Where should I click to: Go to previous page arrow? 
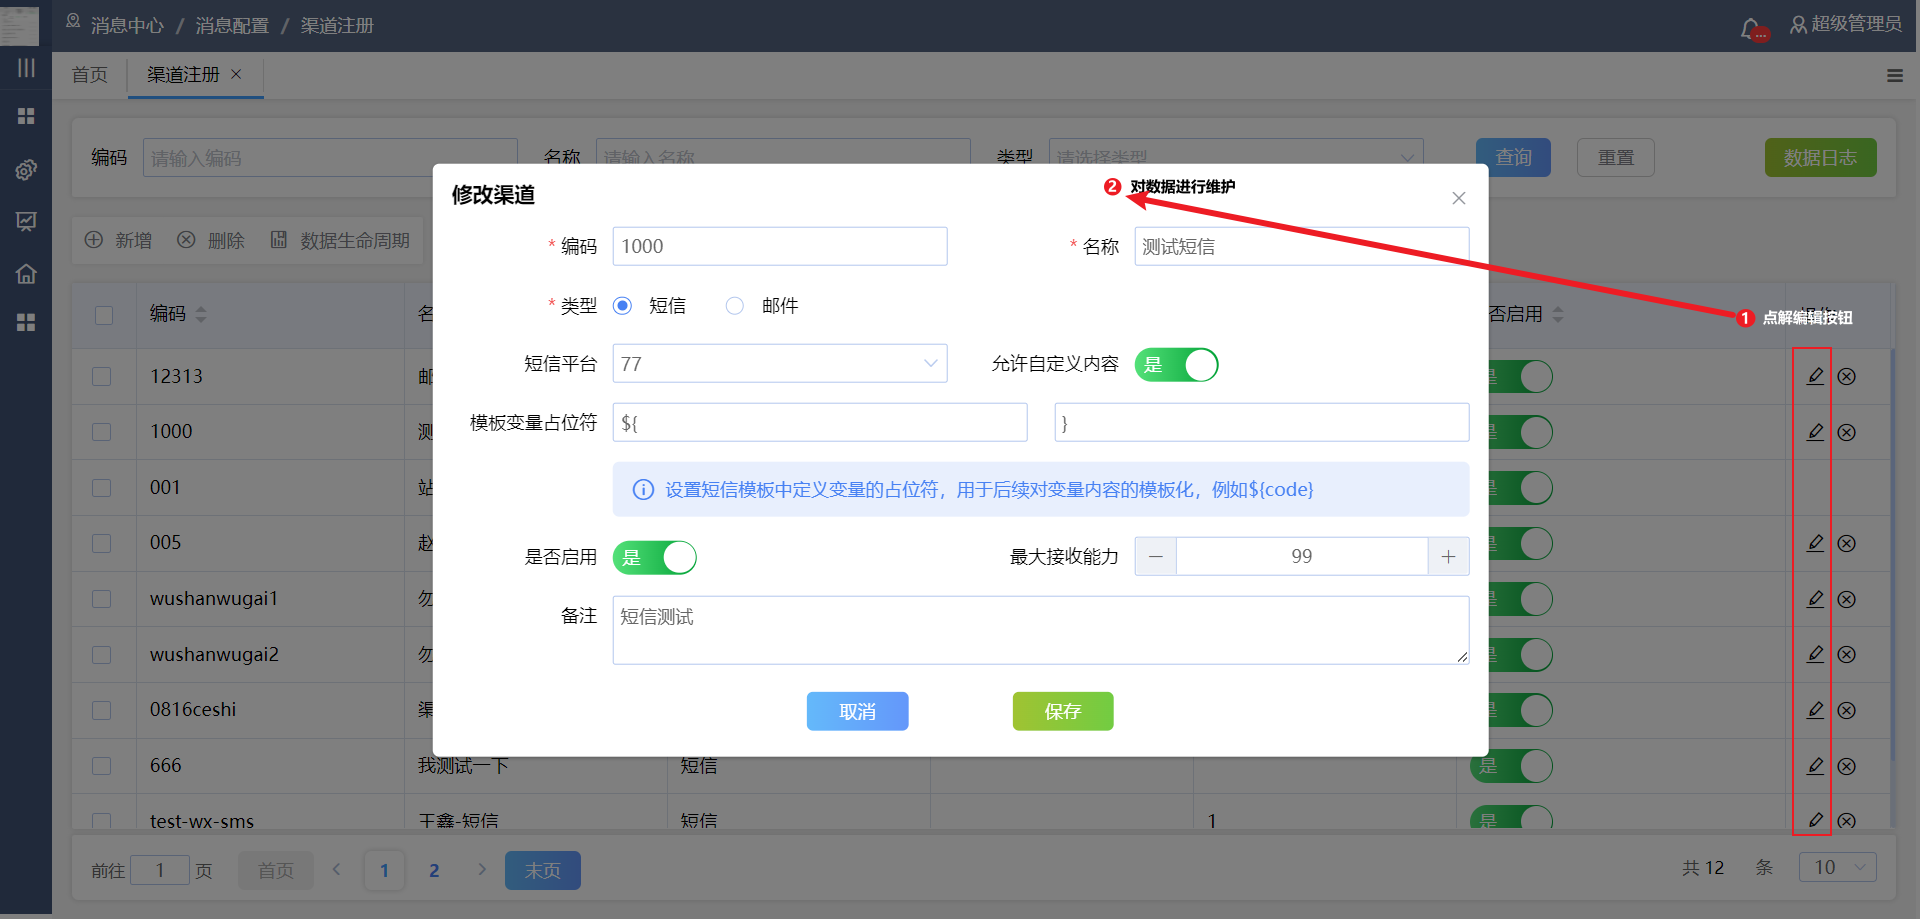[337, 869]
